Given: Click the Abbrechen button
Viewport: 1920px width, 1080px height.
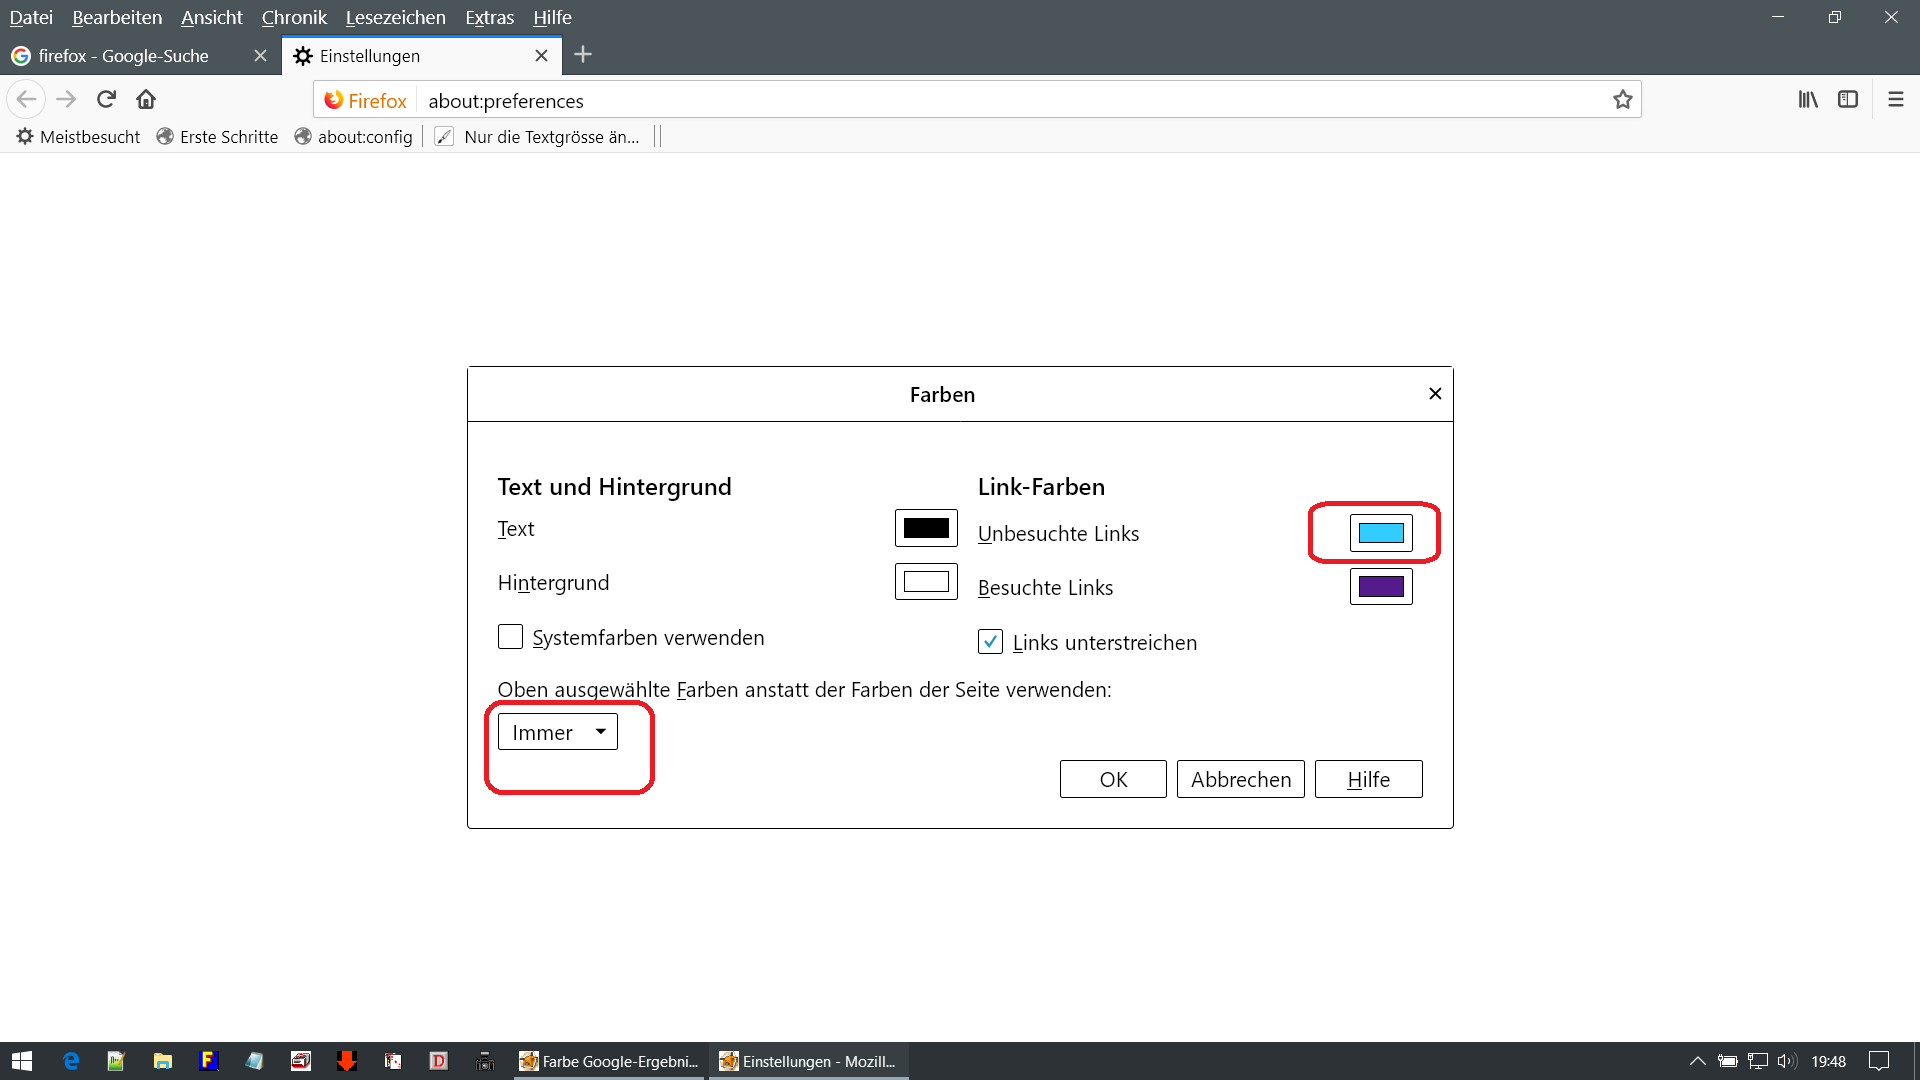Looking at the screenshot, I should (x=1240, y=779).
